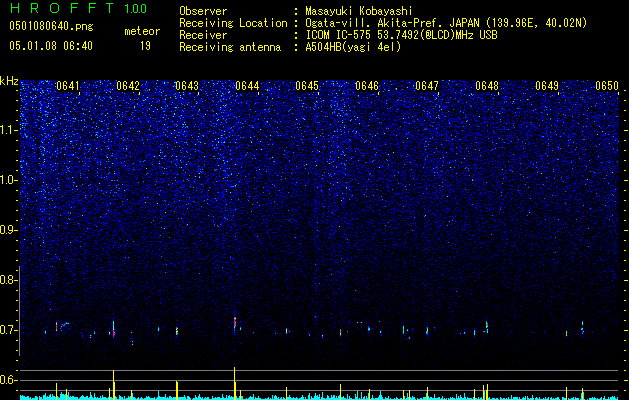Click the 0.6 frequency axis label

click(x=8, y=380)
